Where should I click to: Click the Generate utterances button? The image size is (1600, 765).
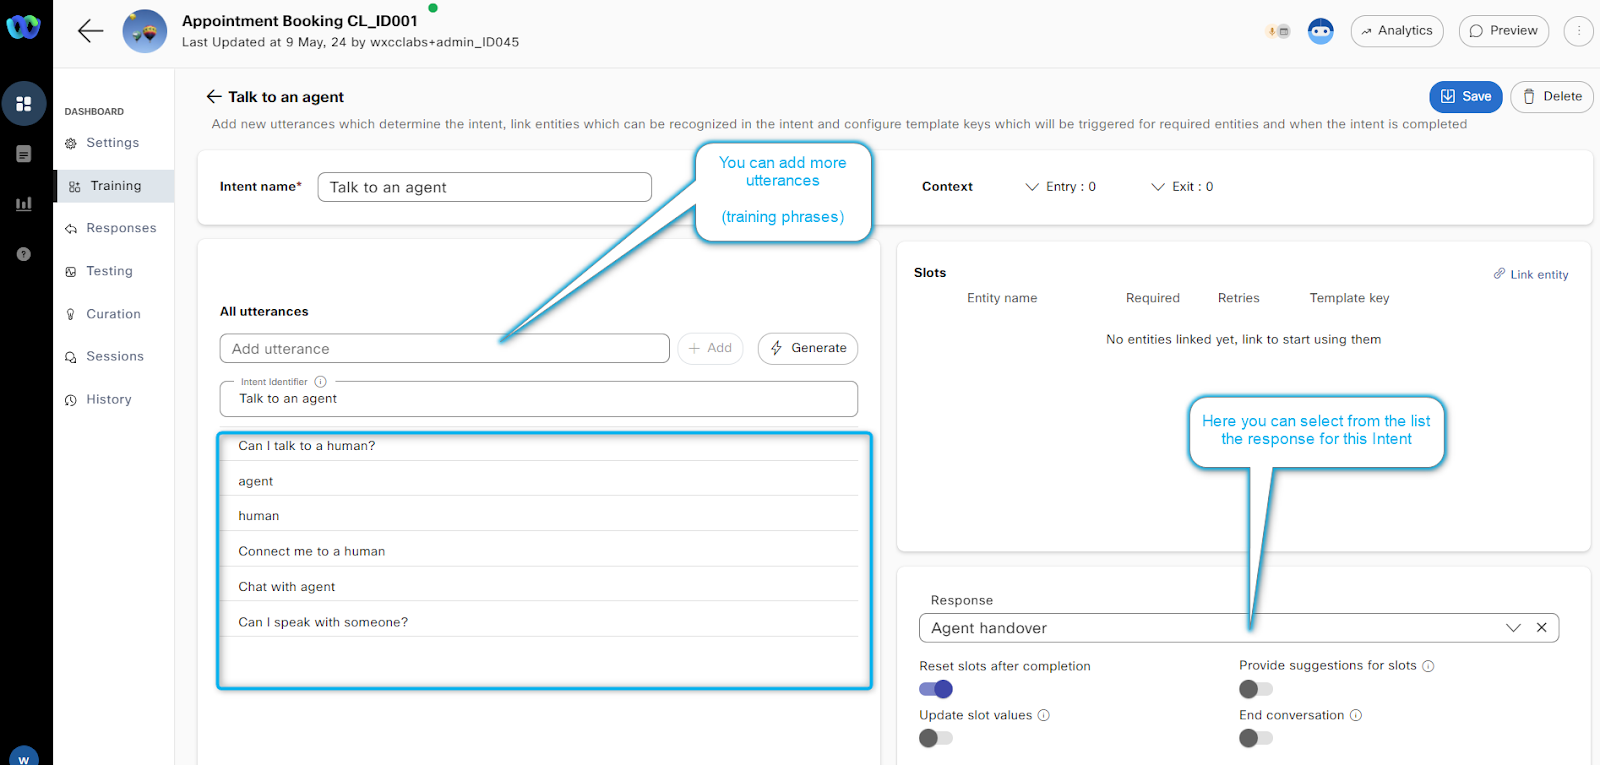(x=808, y=348)
